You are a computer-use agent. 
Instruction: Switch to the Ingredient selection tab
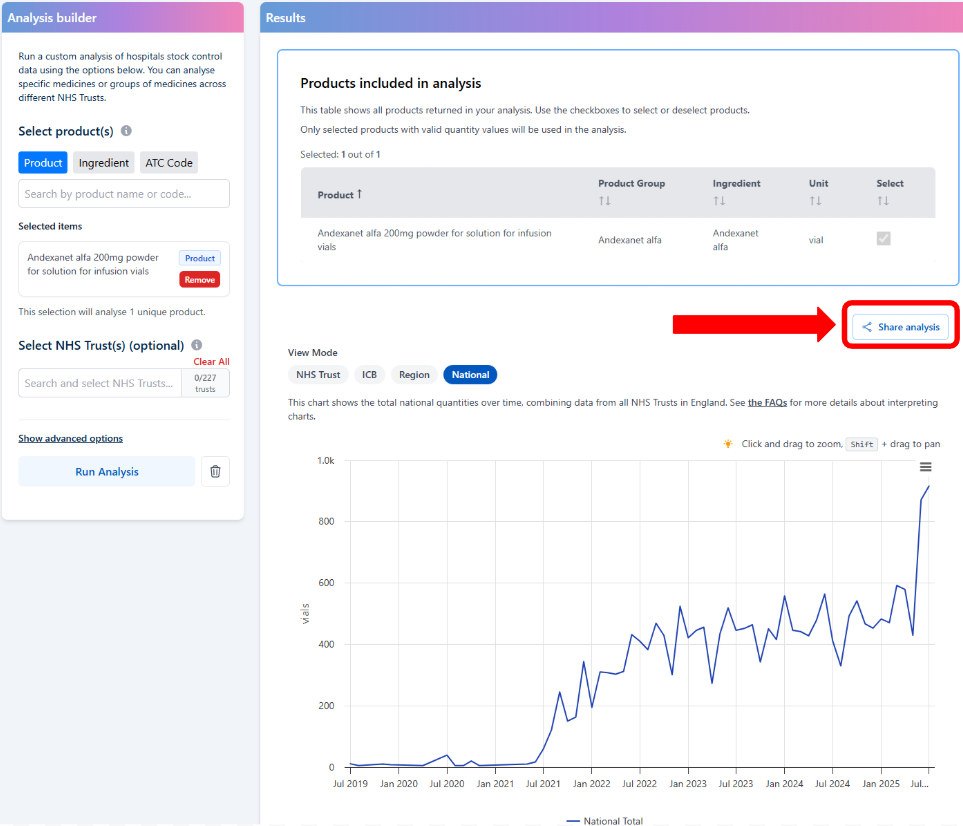coord(104,162)
